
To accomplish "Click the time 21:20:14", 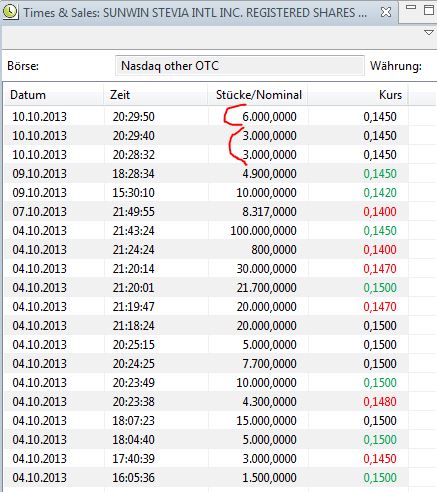I will click(133, 269).
